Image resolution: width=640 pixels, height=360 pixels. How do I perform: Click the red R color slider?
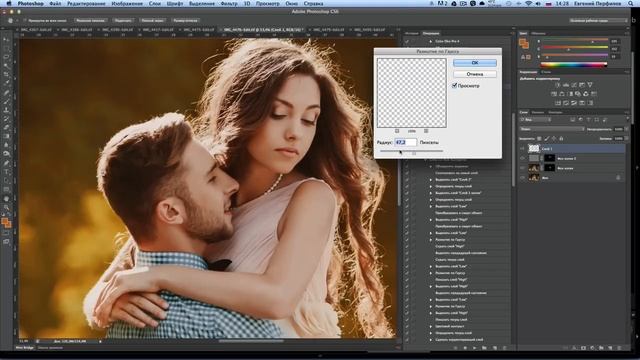[575, 41]
